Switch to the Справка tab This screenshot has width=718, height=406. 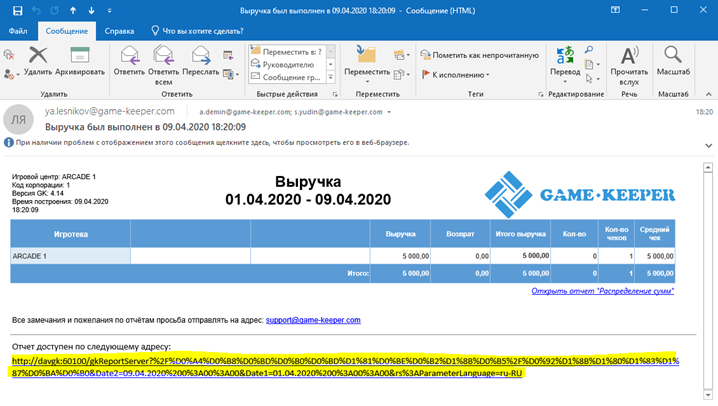[119, 31]
